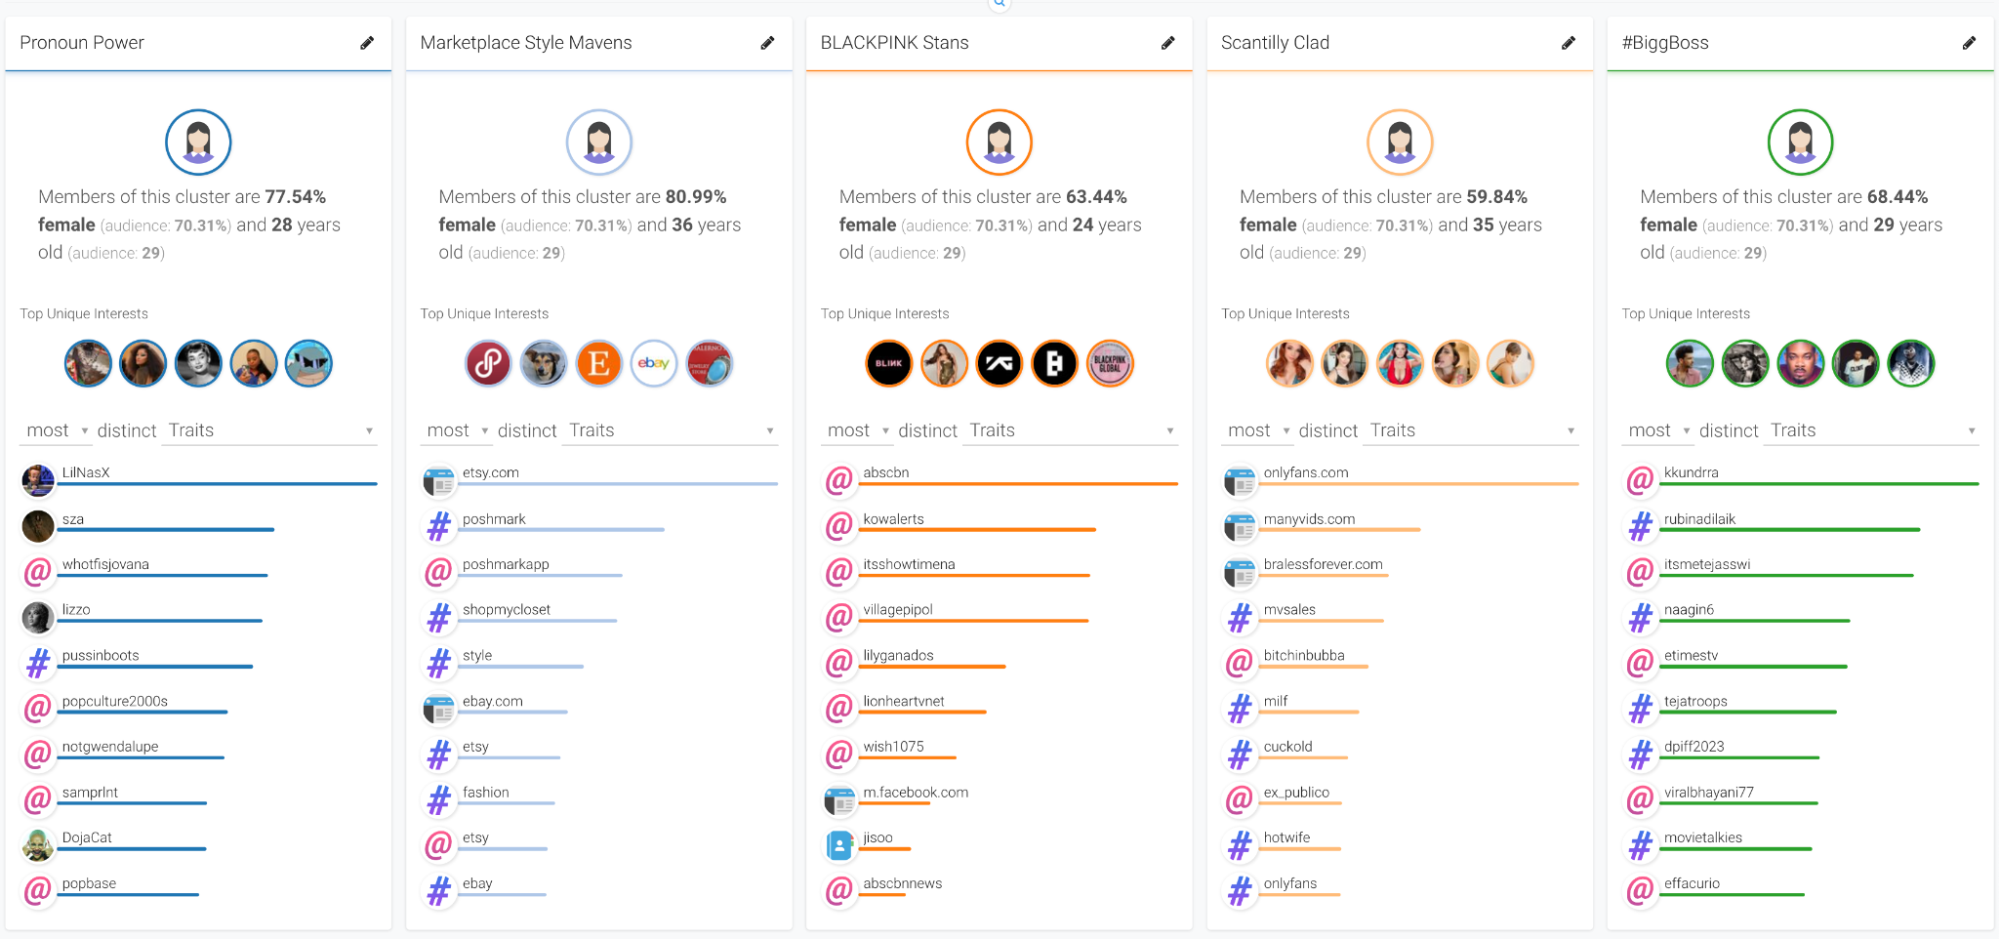The image size is (1999, 939).
Task: Click the popbase trait label
Action: 89,883
